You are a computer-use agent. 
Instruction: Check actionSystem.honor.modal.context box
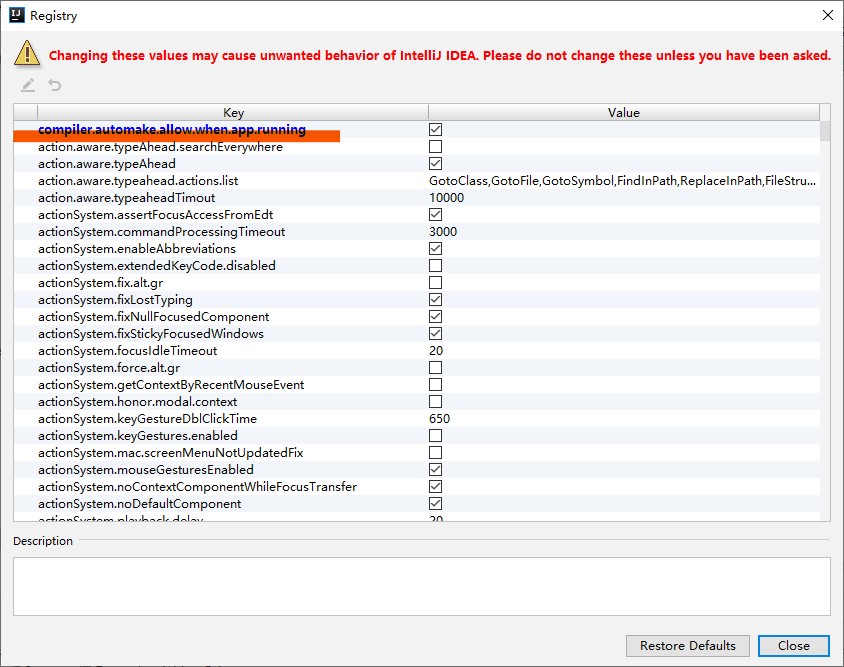[435, 402]
